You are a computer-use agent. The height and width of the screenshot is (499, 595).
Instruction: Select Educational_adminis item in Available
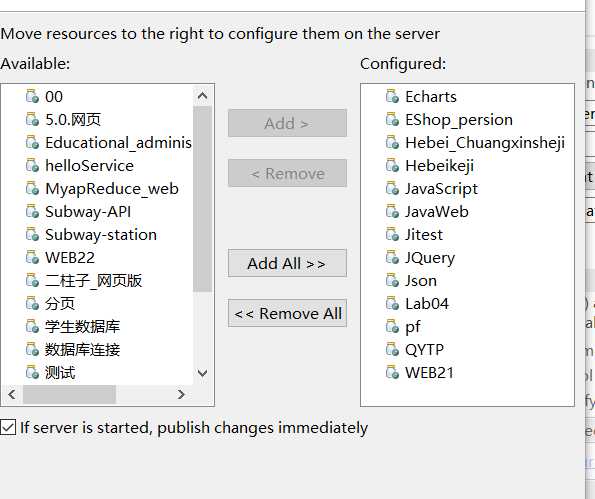118,143
